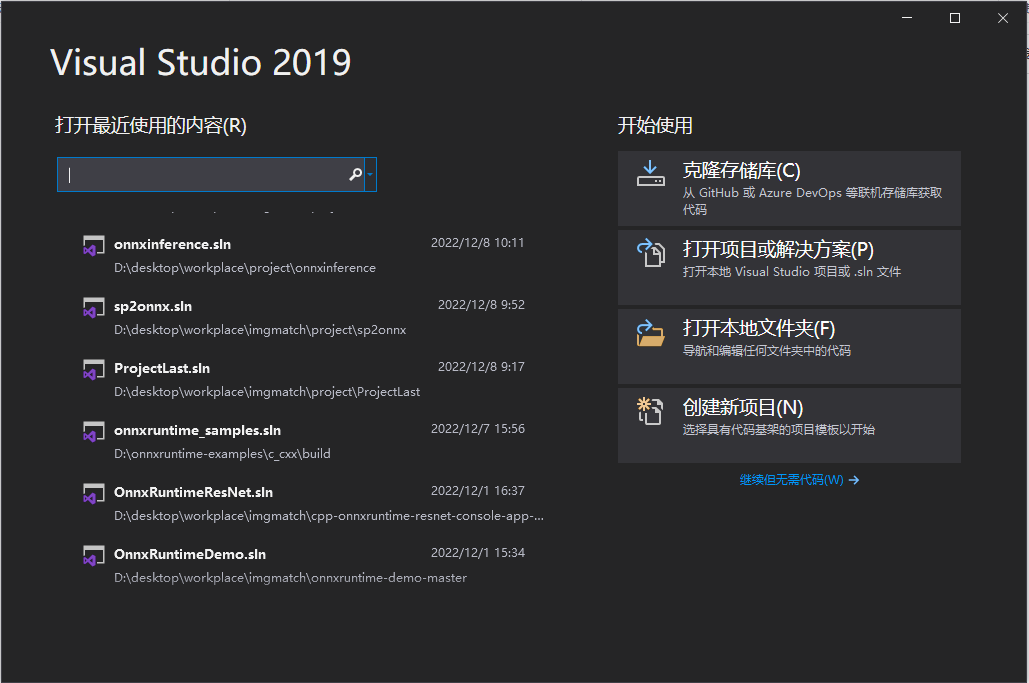Open 打开本地文件夹(F) card

(x=789, y=346)
